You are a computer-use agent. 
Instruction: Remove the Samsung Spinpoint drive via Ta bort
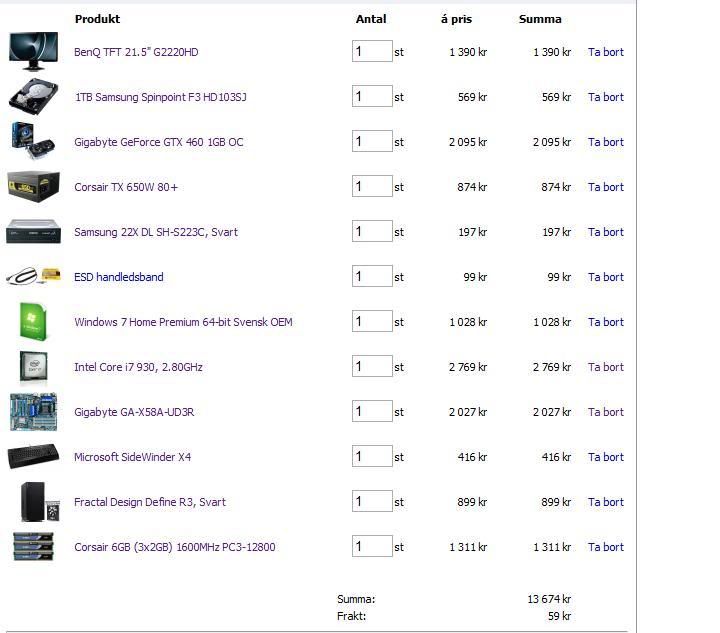(605, 97)
